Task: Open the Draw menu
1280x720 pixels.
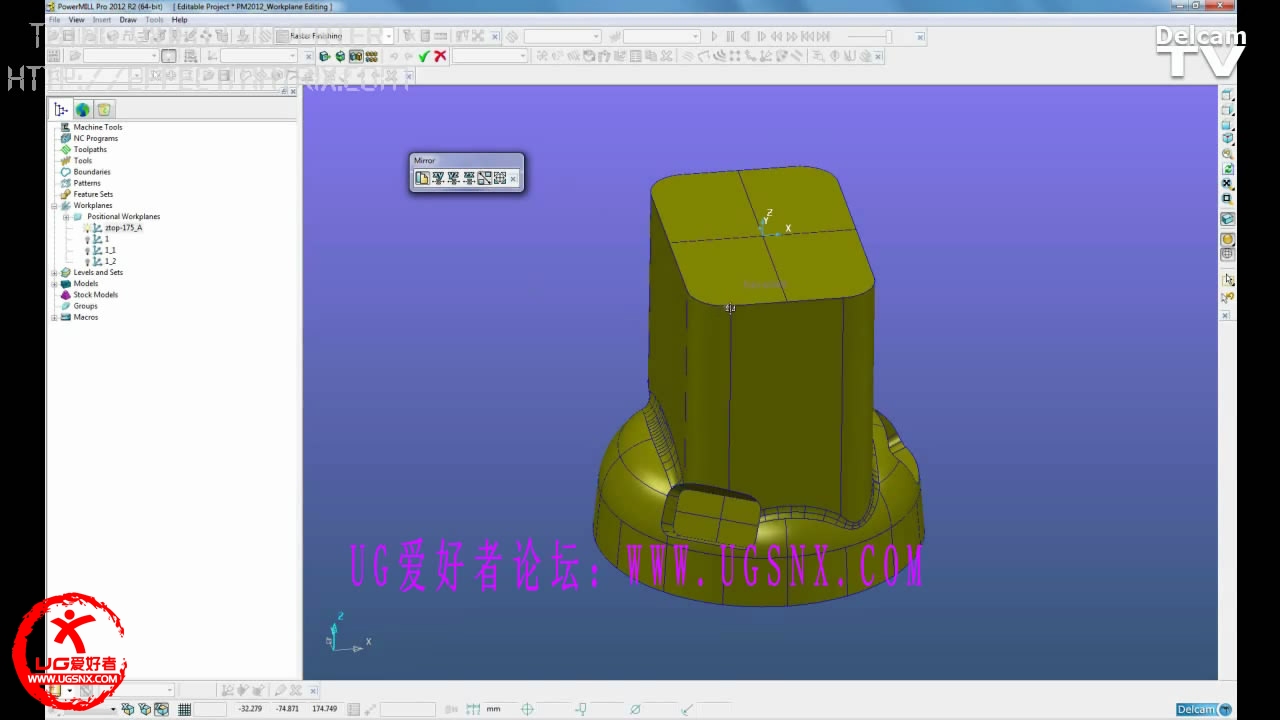Action: pos(128,19)
